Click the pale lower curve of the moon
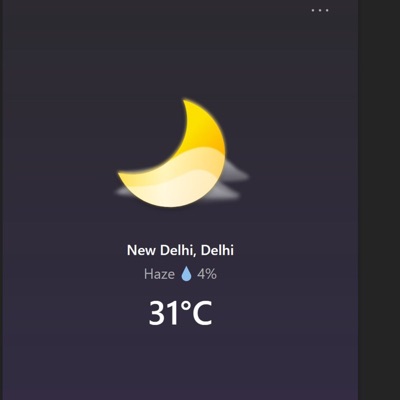This screenshot has width=400, height=400. pyautogui.click(x=173, y=190)
